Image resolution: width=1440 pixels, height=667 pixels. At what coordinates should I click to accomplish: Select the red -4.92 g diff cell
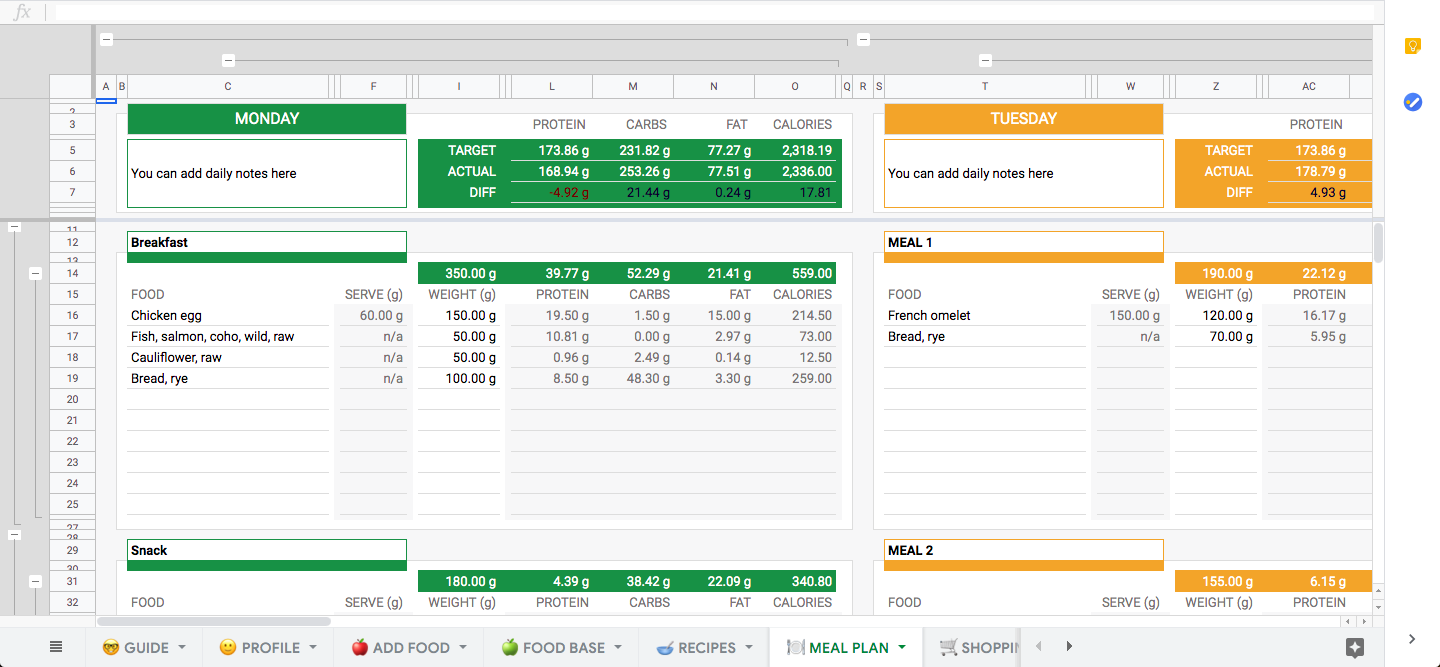(x=552, y=192)
